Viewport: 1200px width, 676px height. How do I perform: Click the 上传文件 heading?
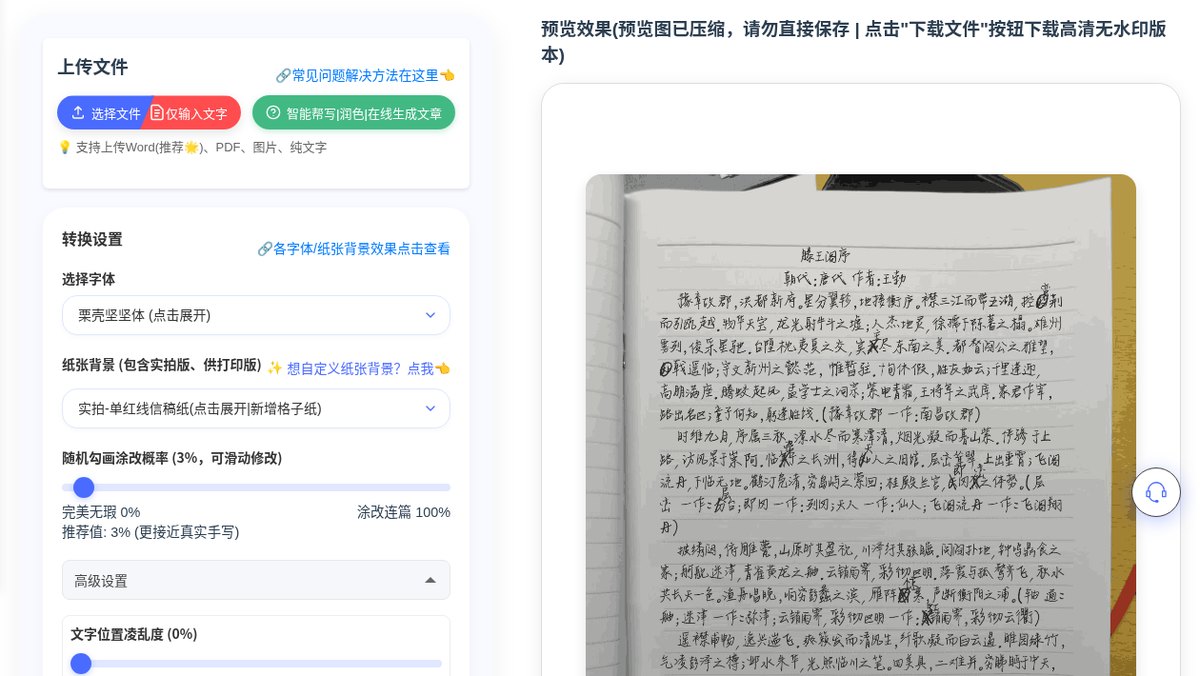93,67
